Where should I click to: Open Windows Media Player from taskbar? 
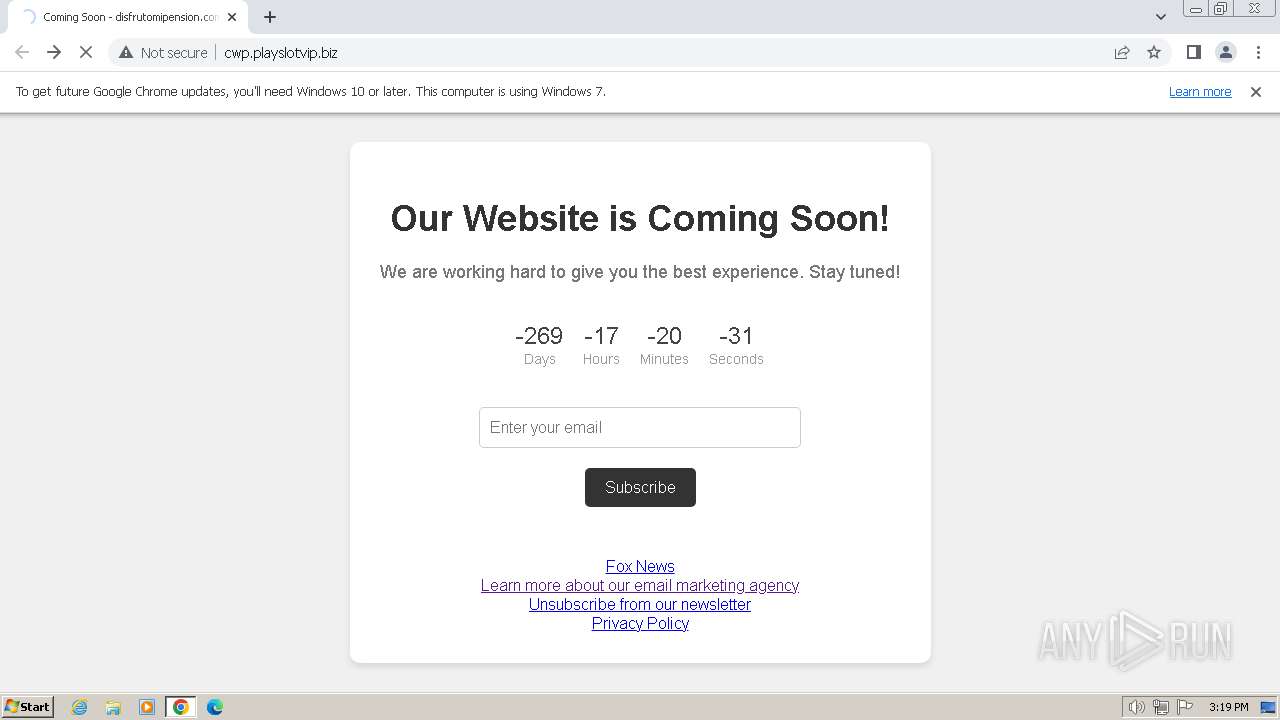point(147,707)
